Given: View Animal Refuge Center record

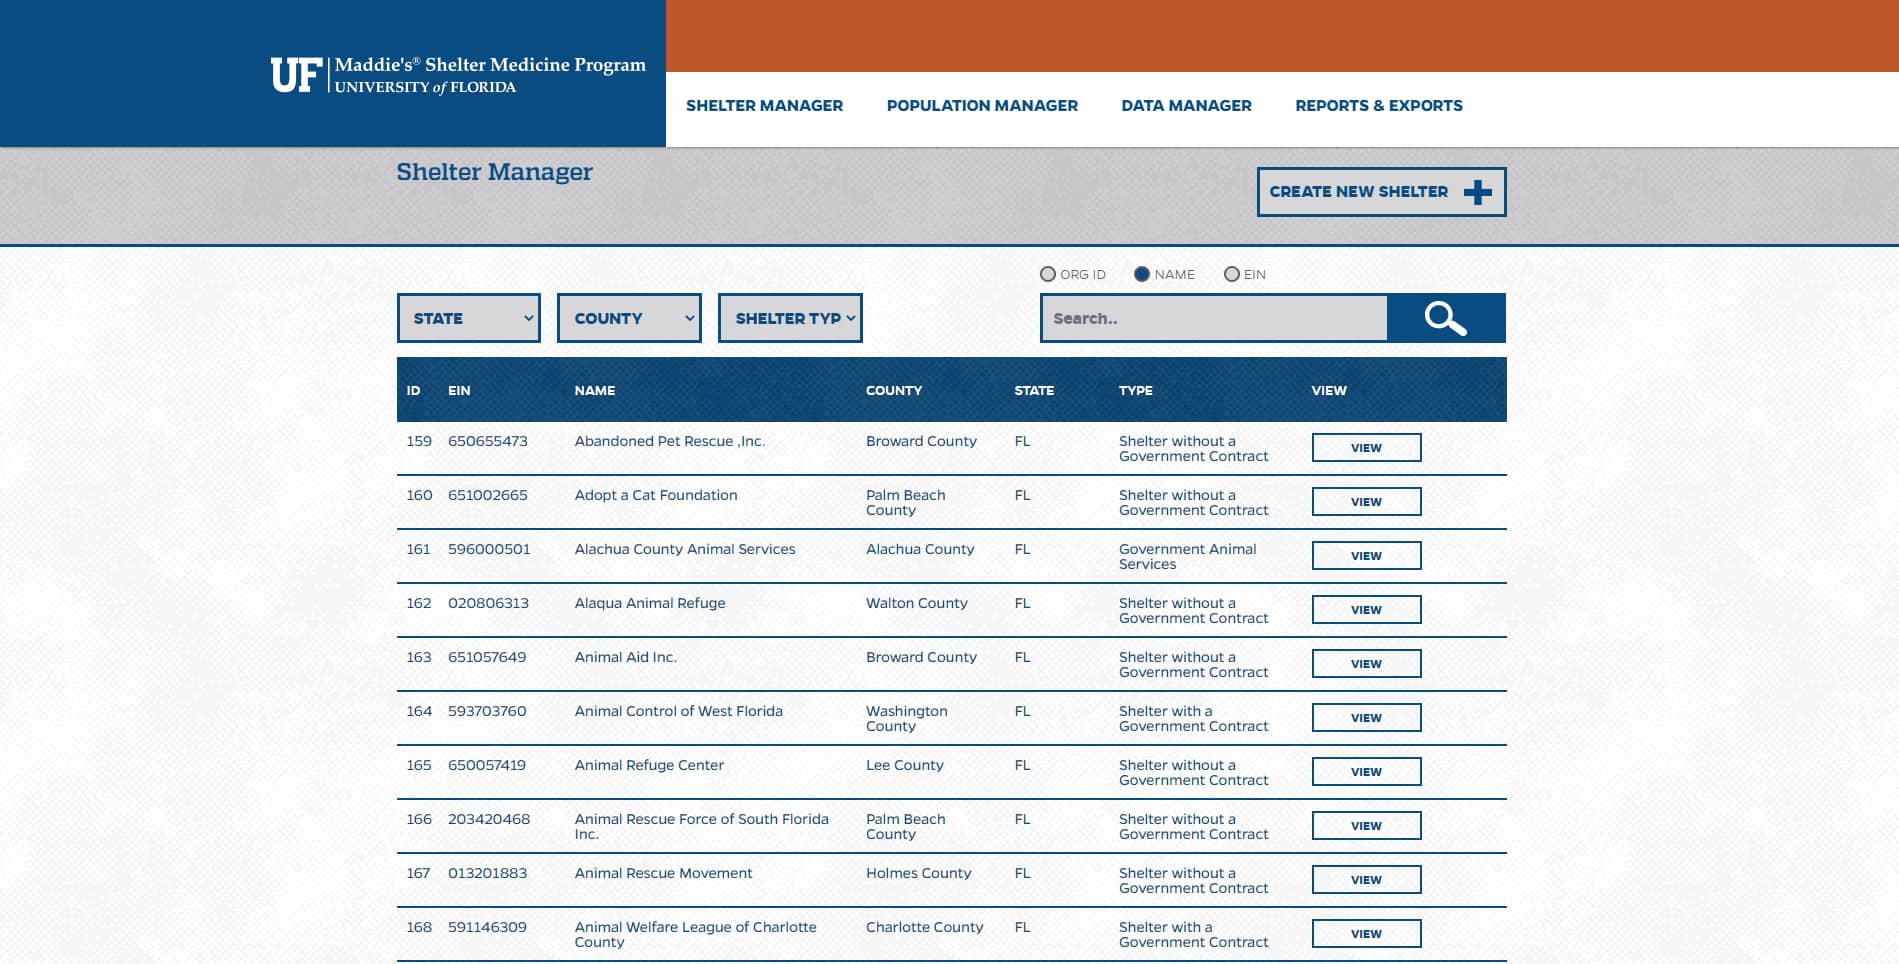Looking at the screenshot, I should point(1366,771).
